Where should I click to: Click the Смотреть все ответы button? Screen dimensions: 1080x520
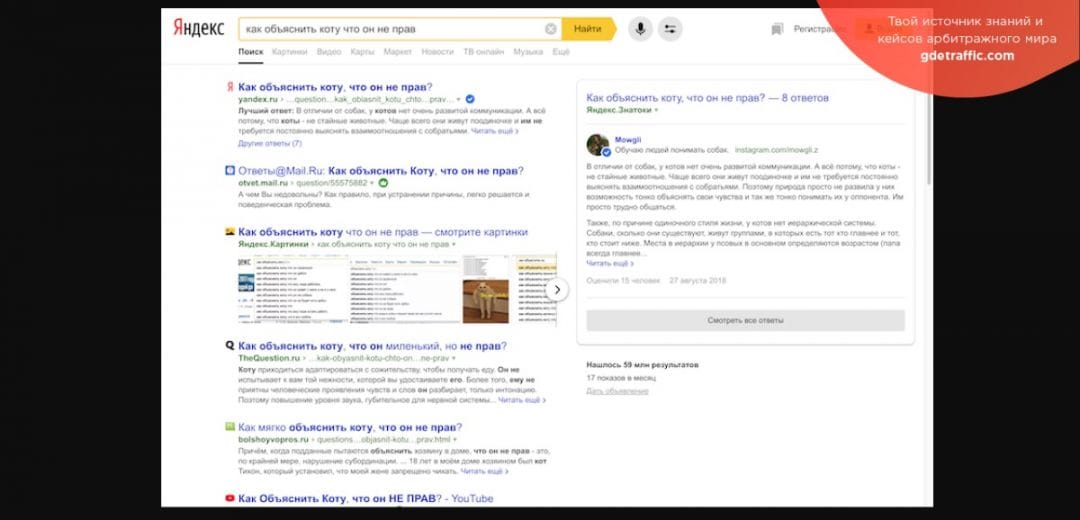click(x=745, y=320)
